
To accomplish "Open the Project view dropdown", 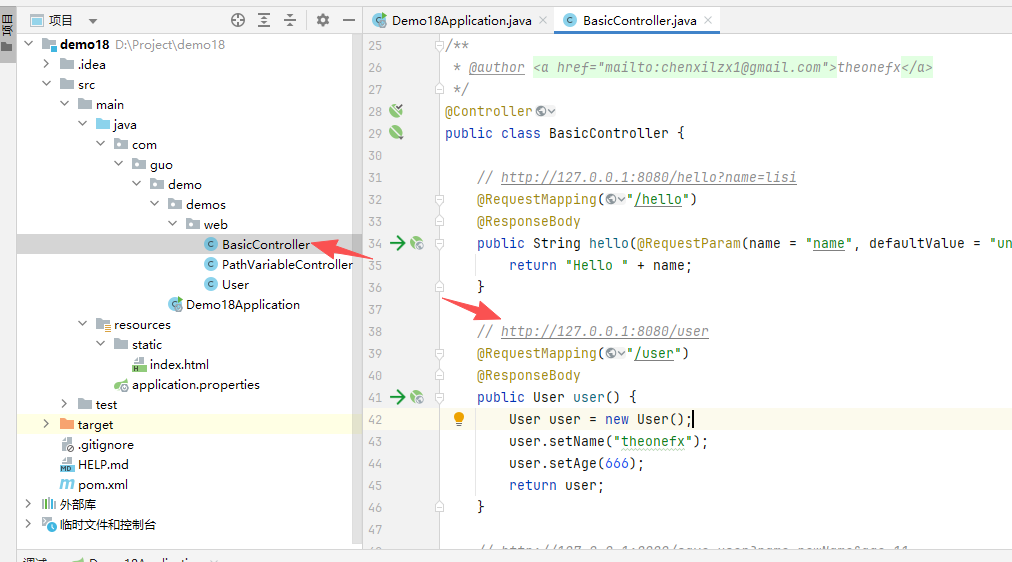I will point(93,20).
